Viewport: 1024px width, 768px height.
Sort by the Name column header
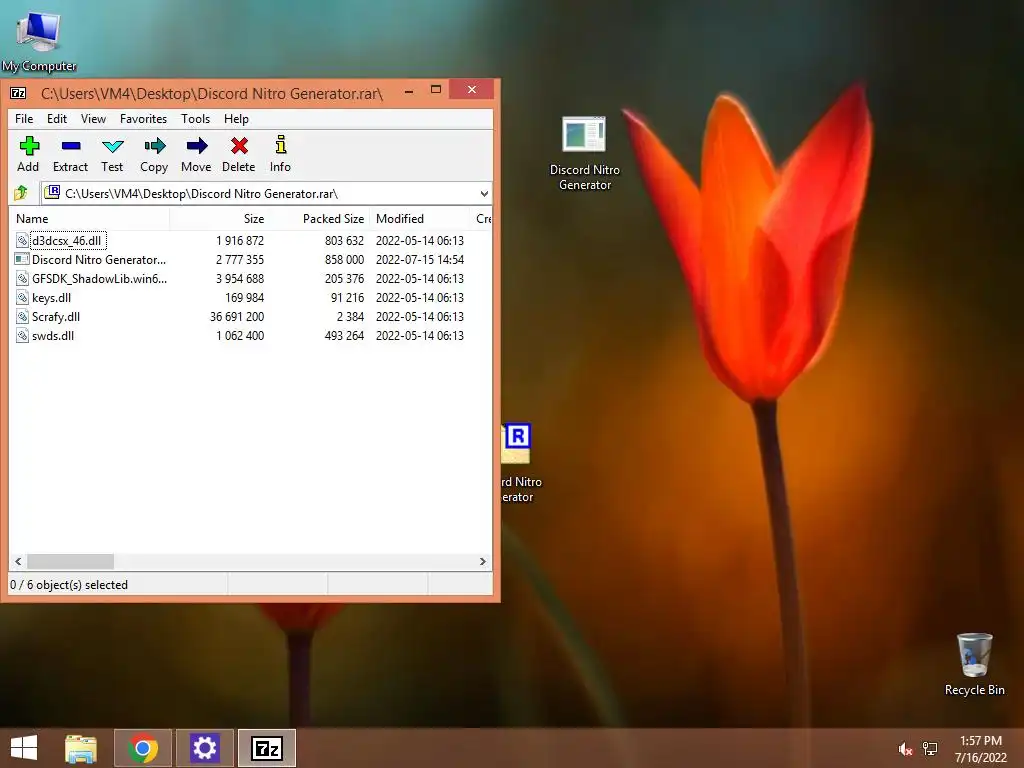pyautogui.click(x=89, y=219)
